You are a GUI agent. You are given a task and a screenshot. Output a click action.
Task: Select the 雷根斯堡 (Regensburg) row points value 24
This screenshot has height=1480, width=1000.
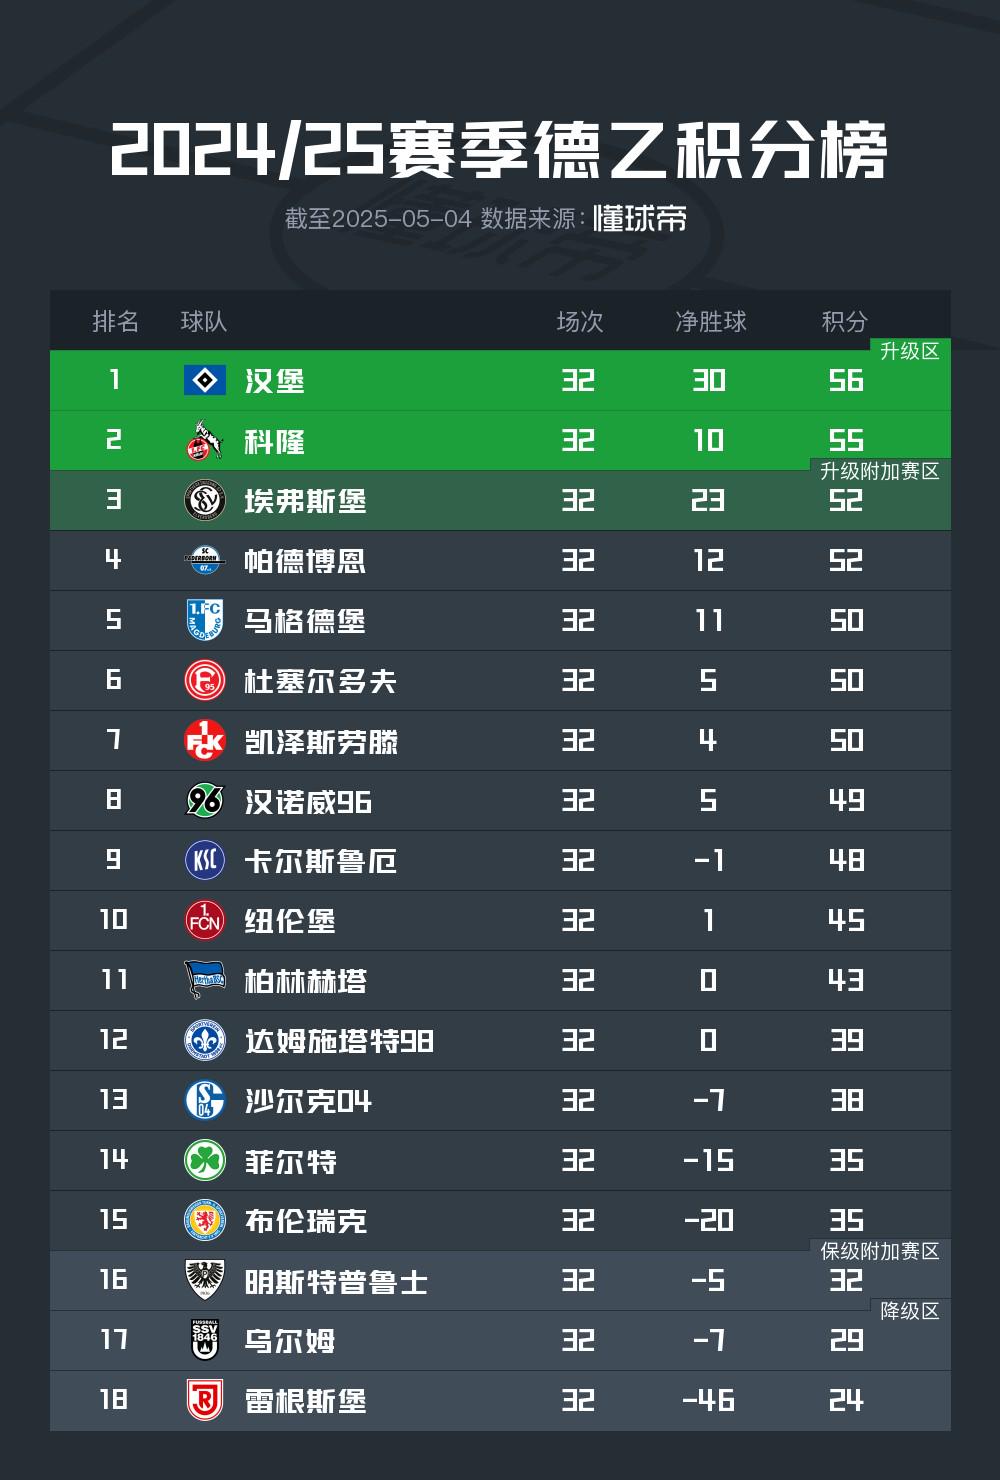tap(846, 1400)
